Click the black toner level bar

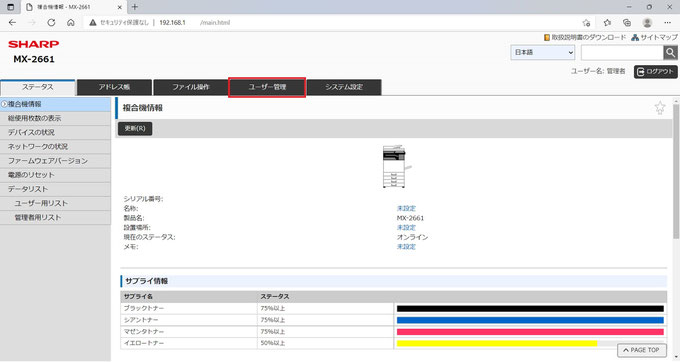point(530,309)
